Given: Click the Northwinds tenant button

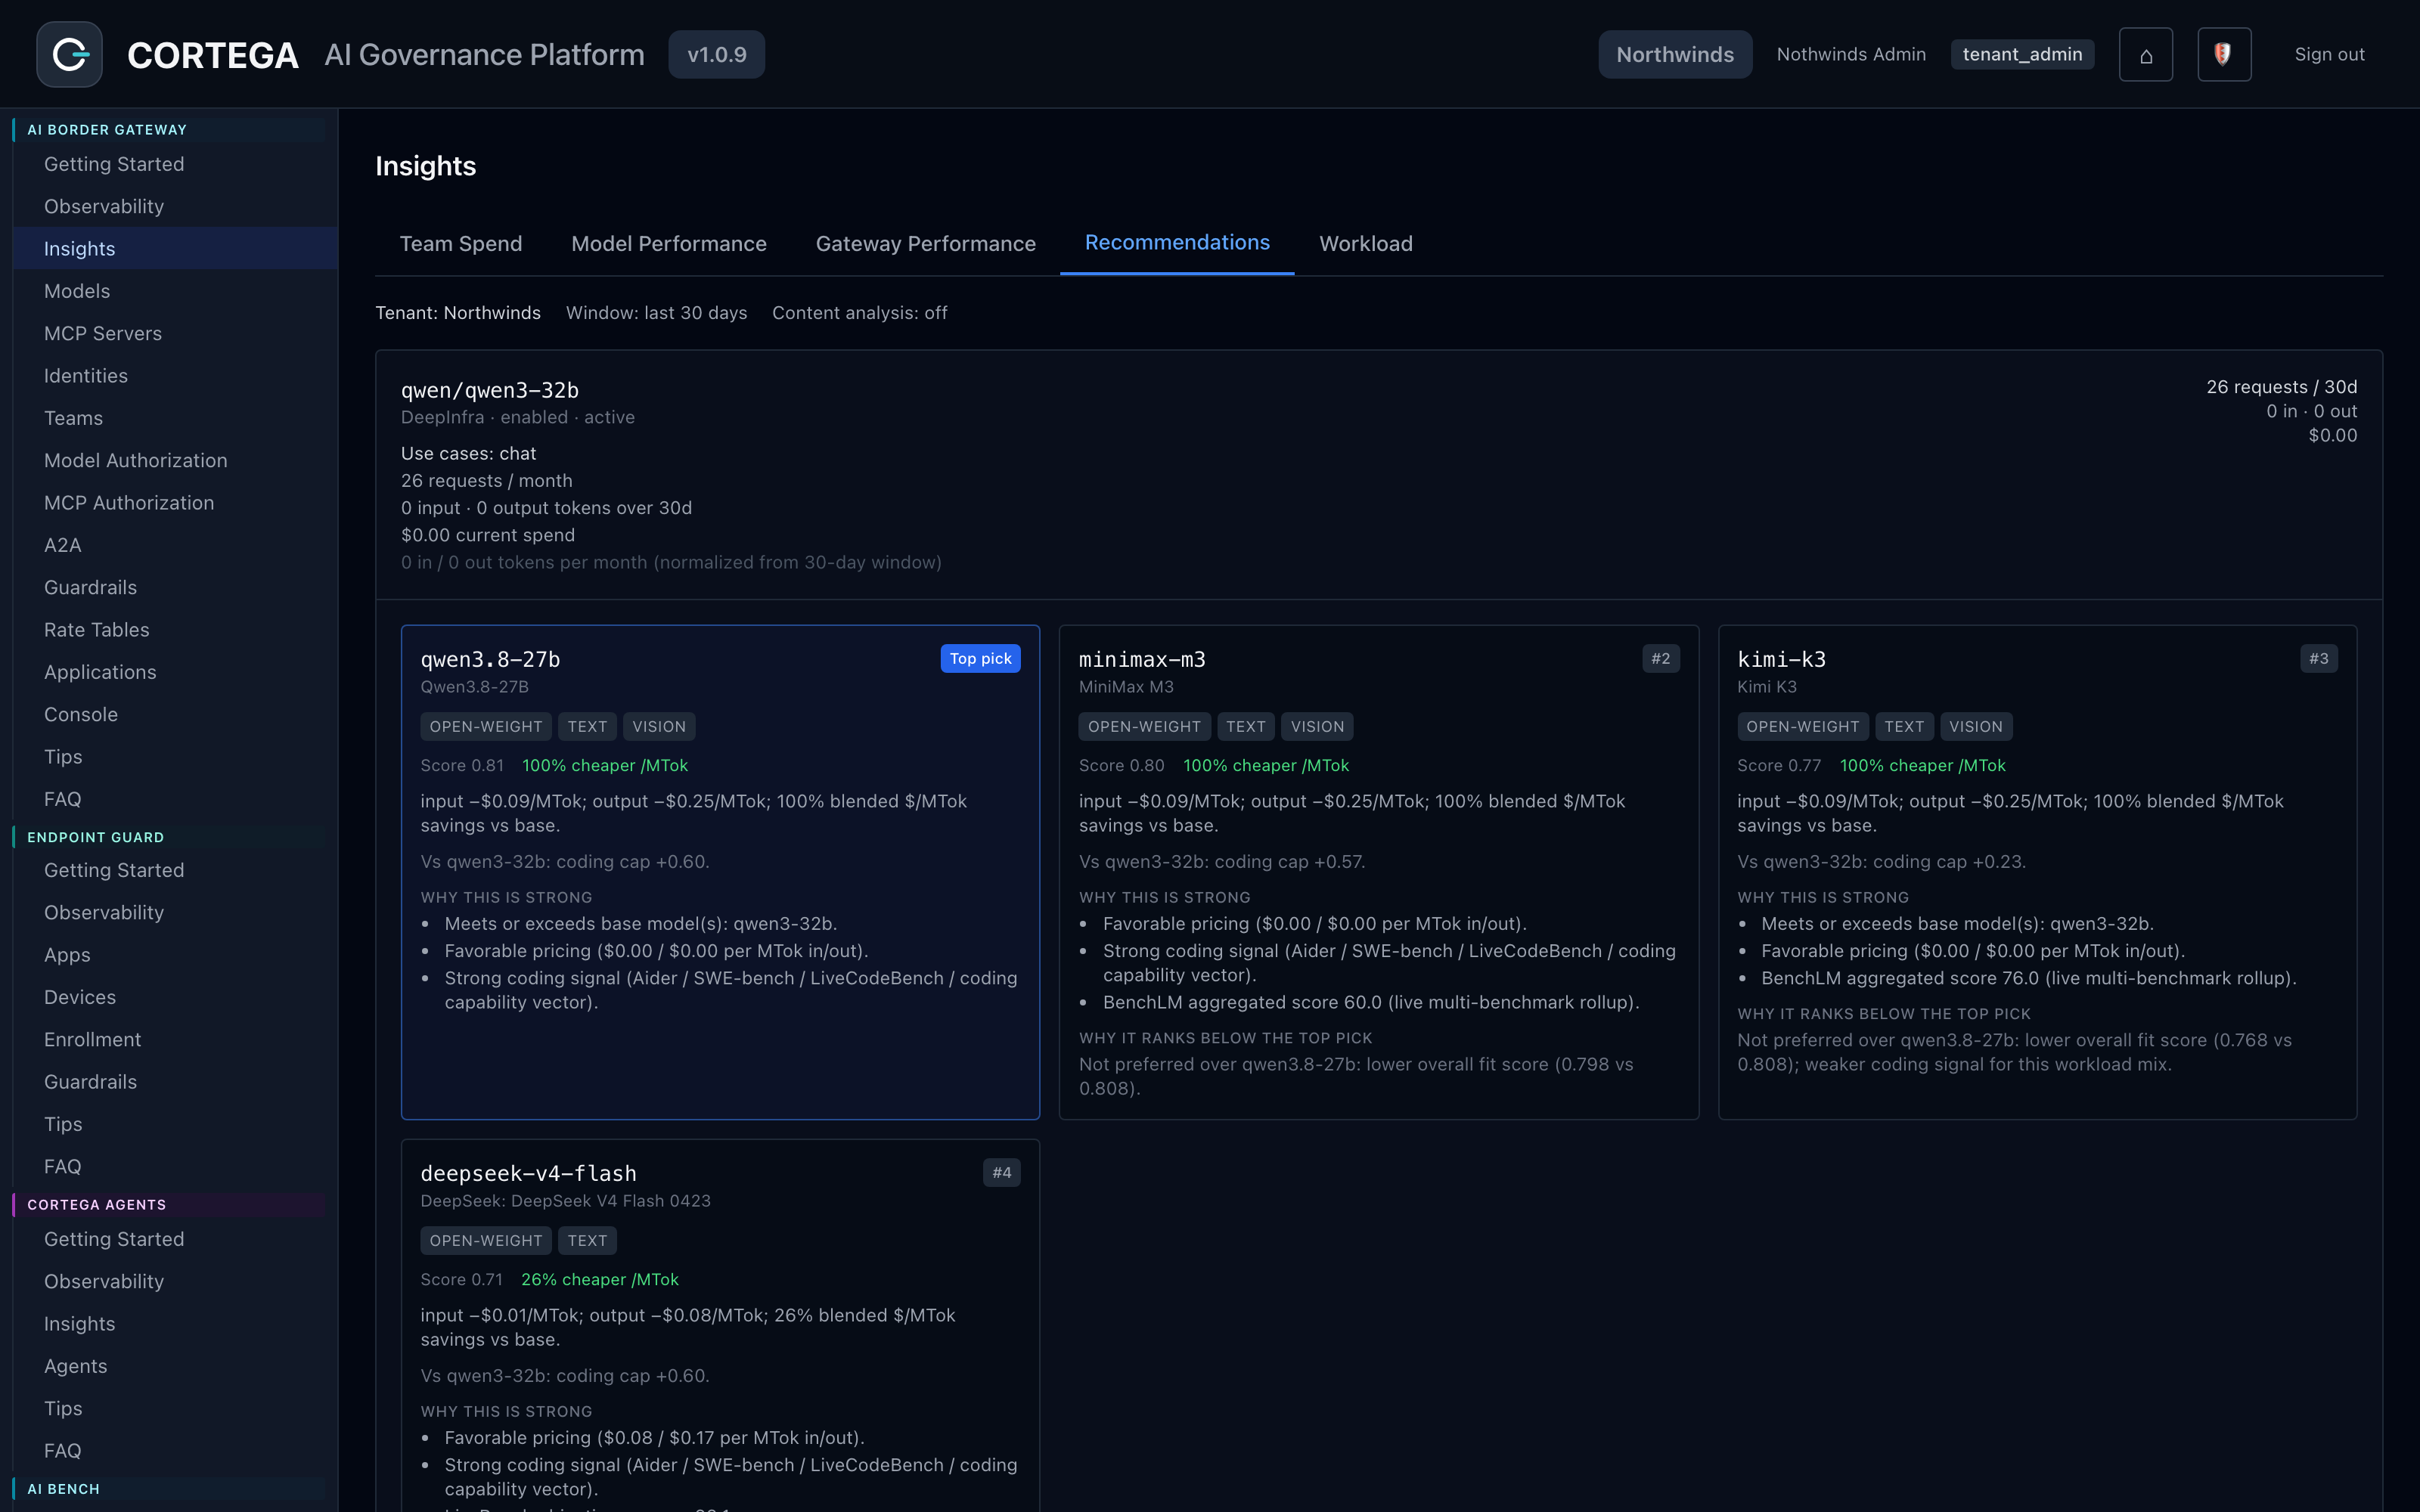Looking at the screenshot, I should click(x=1675, y=55).
